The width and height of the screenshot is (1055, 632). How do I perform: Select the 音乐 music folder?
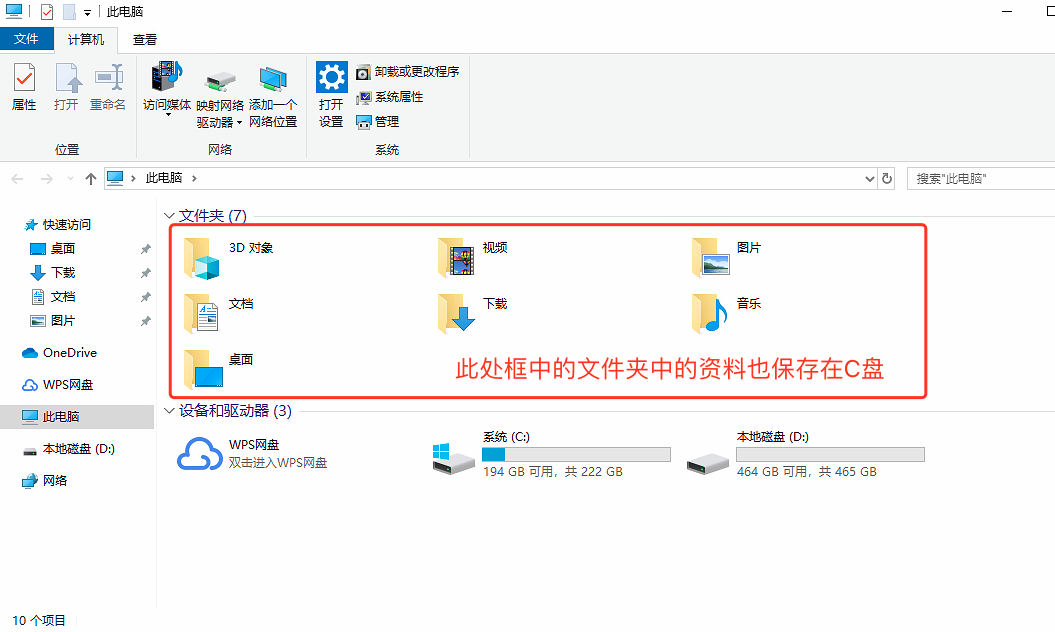point(727,313)
